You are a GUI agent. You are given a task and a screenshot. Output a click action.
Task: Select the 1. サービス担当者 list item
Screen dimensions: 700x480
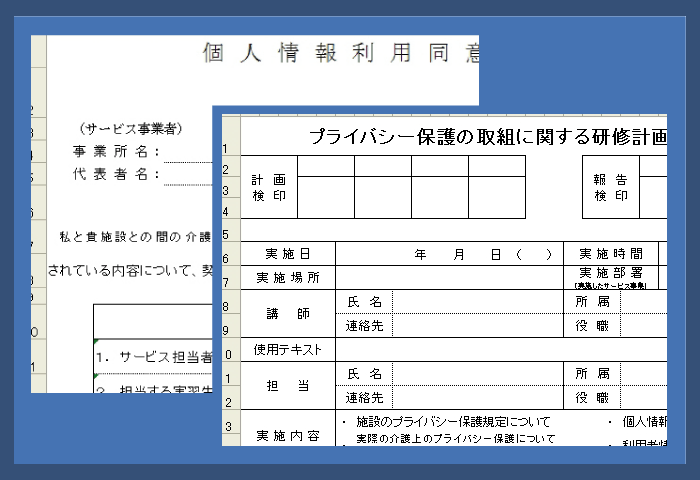coord(153,356)
